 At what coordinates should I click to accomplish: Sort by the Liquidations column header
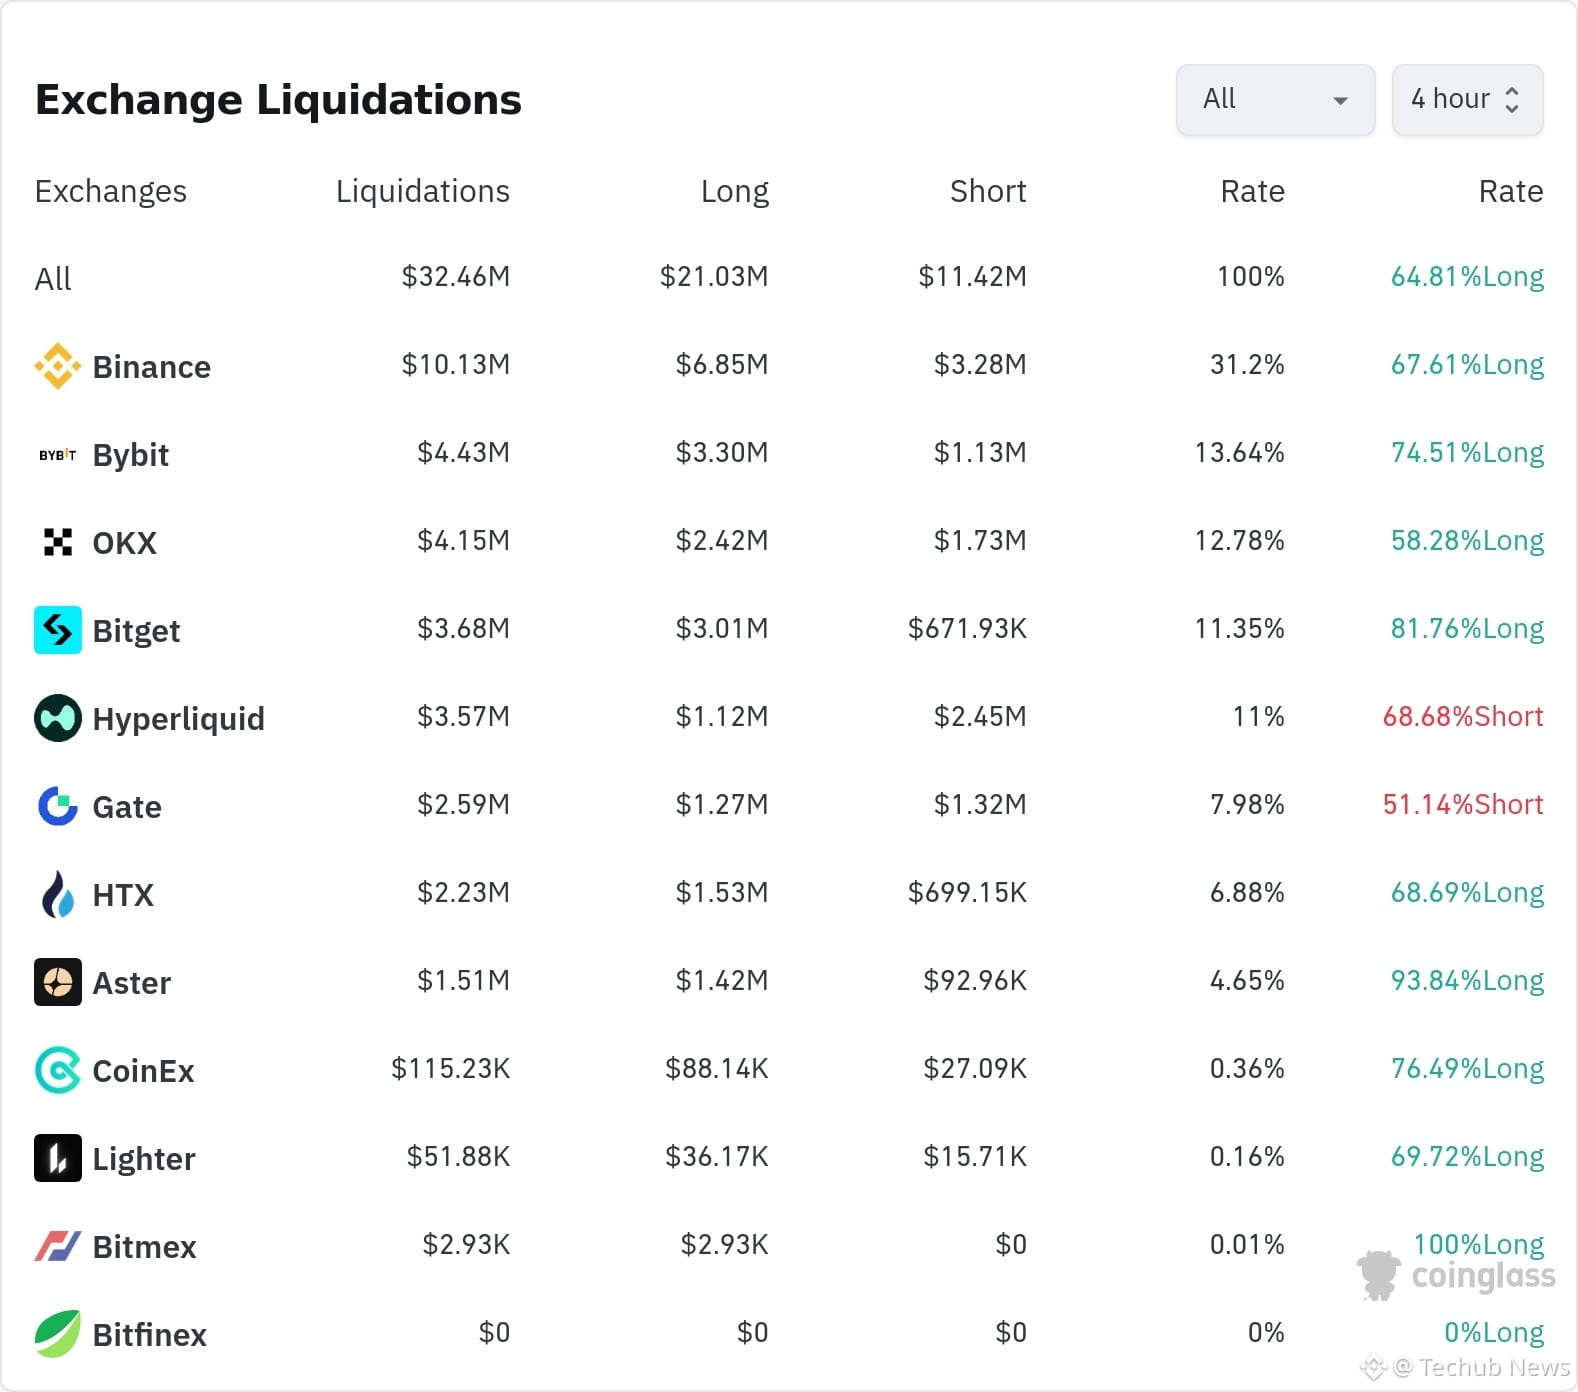coord(422,191)
